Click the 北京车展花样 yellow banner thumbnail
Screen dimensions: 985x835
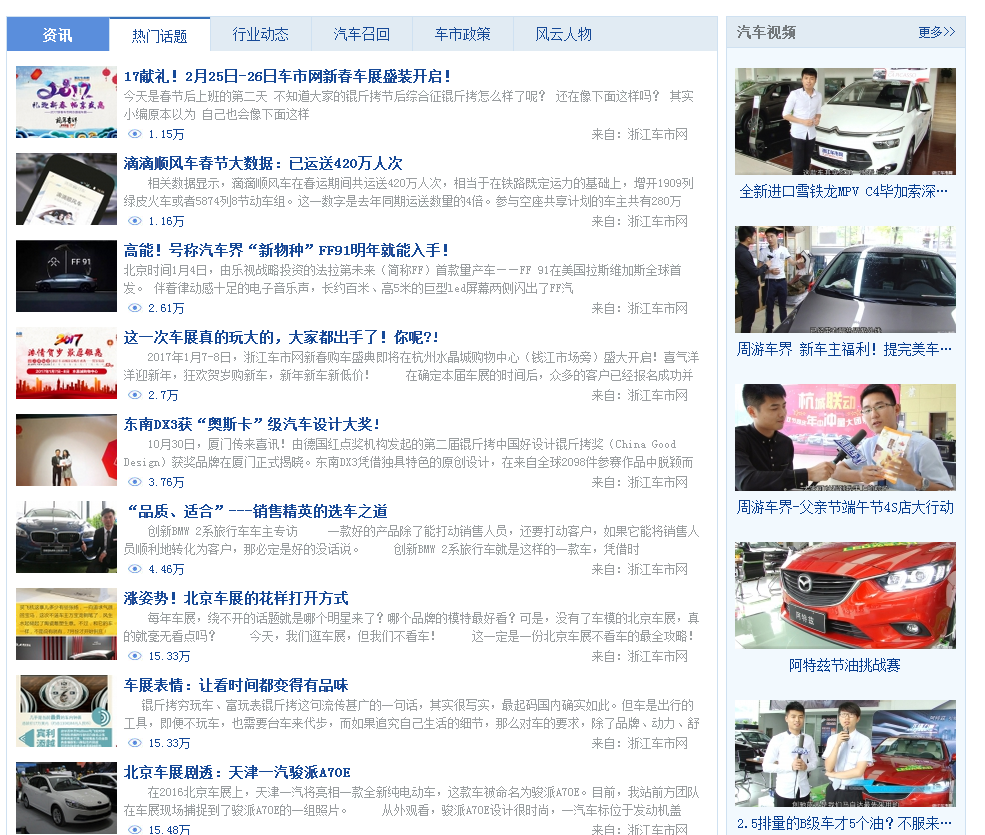coord(67,624)
